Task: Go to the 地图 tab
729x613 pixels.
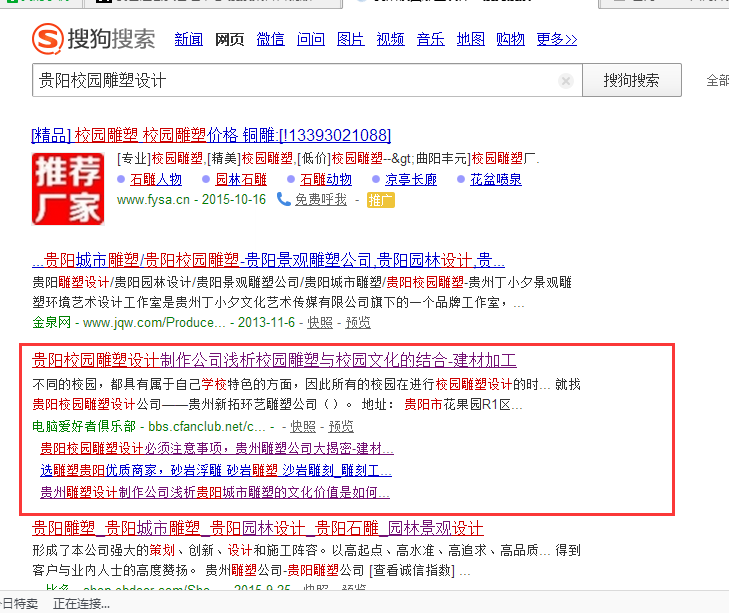Action: tap(471, 39)
